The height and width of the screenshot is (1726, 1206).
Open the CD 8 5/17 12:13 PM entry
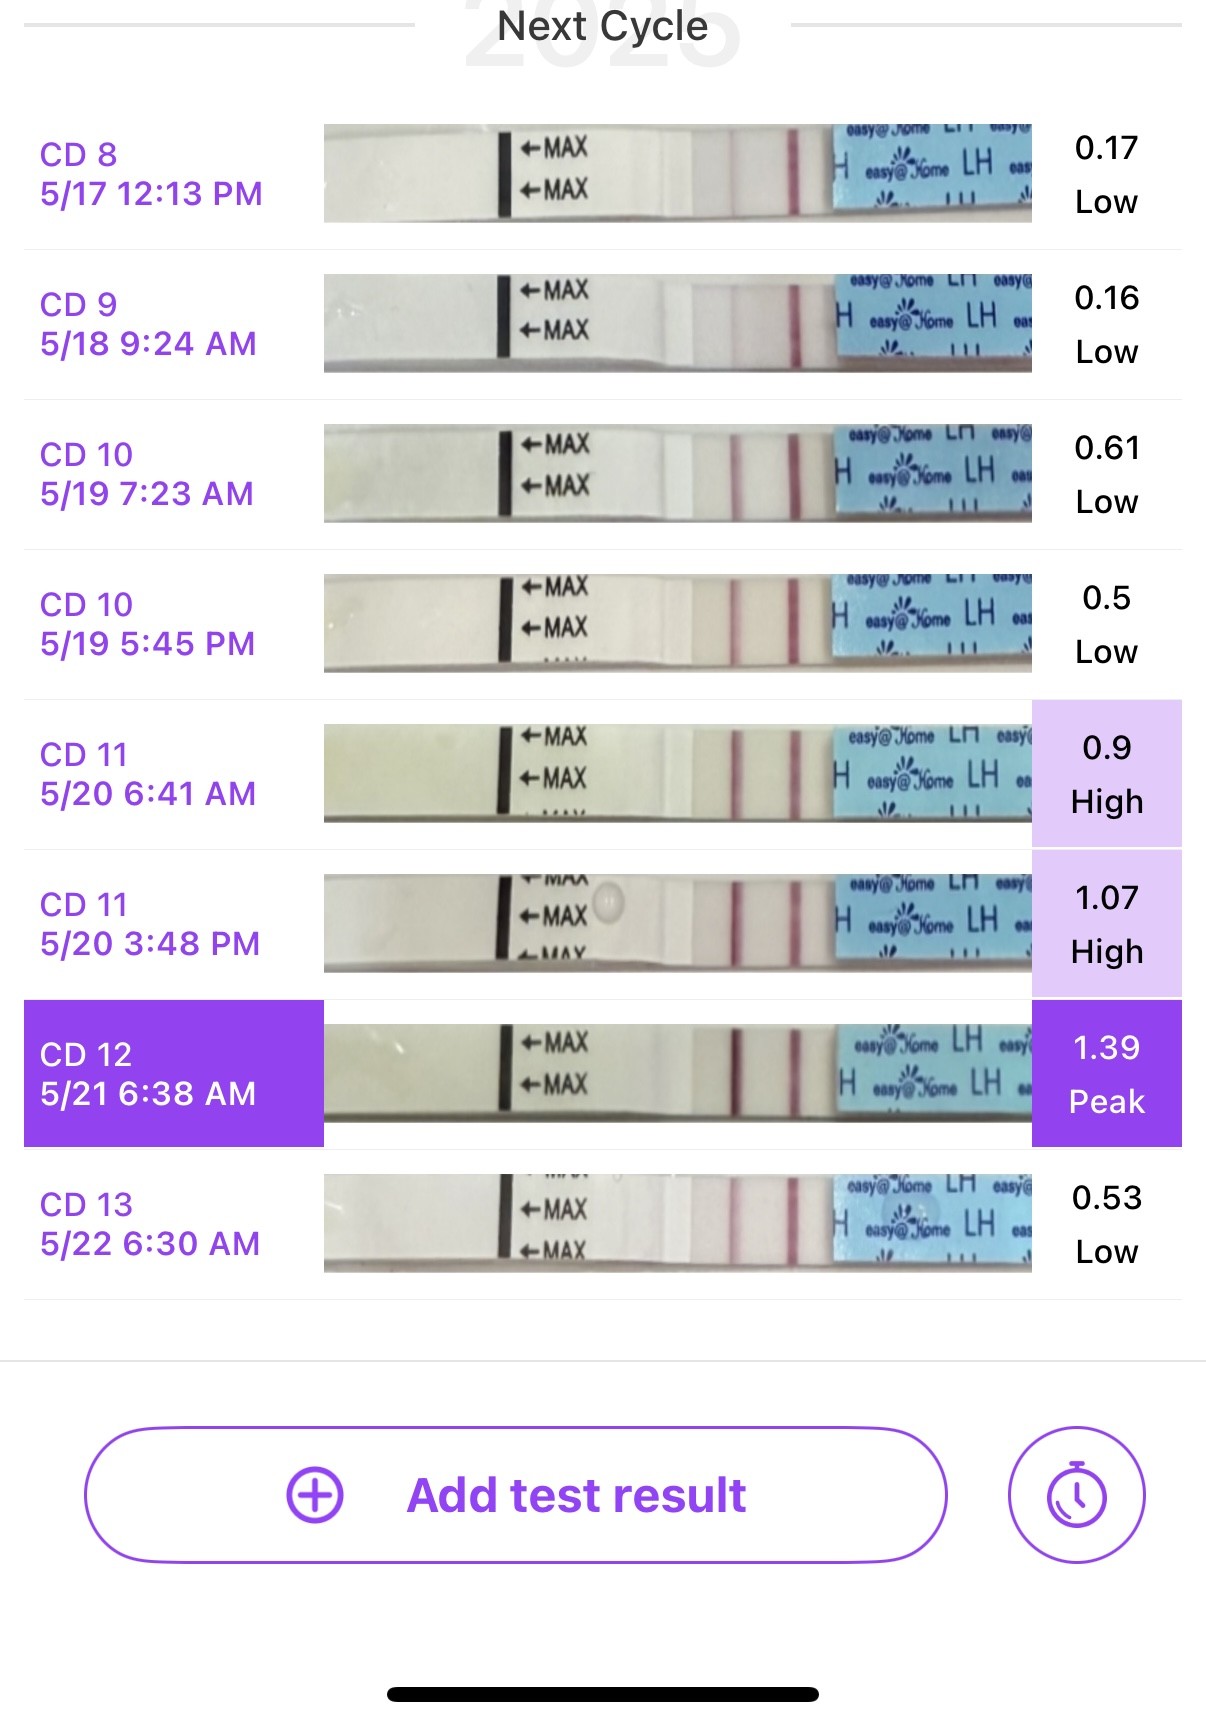(x=151, y=174)
